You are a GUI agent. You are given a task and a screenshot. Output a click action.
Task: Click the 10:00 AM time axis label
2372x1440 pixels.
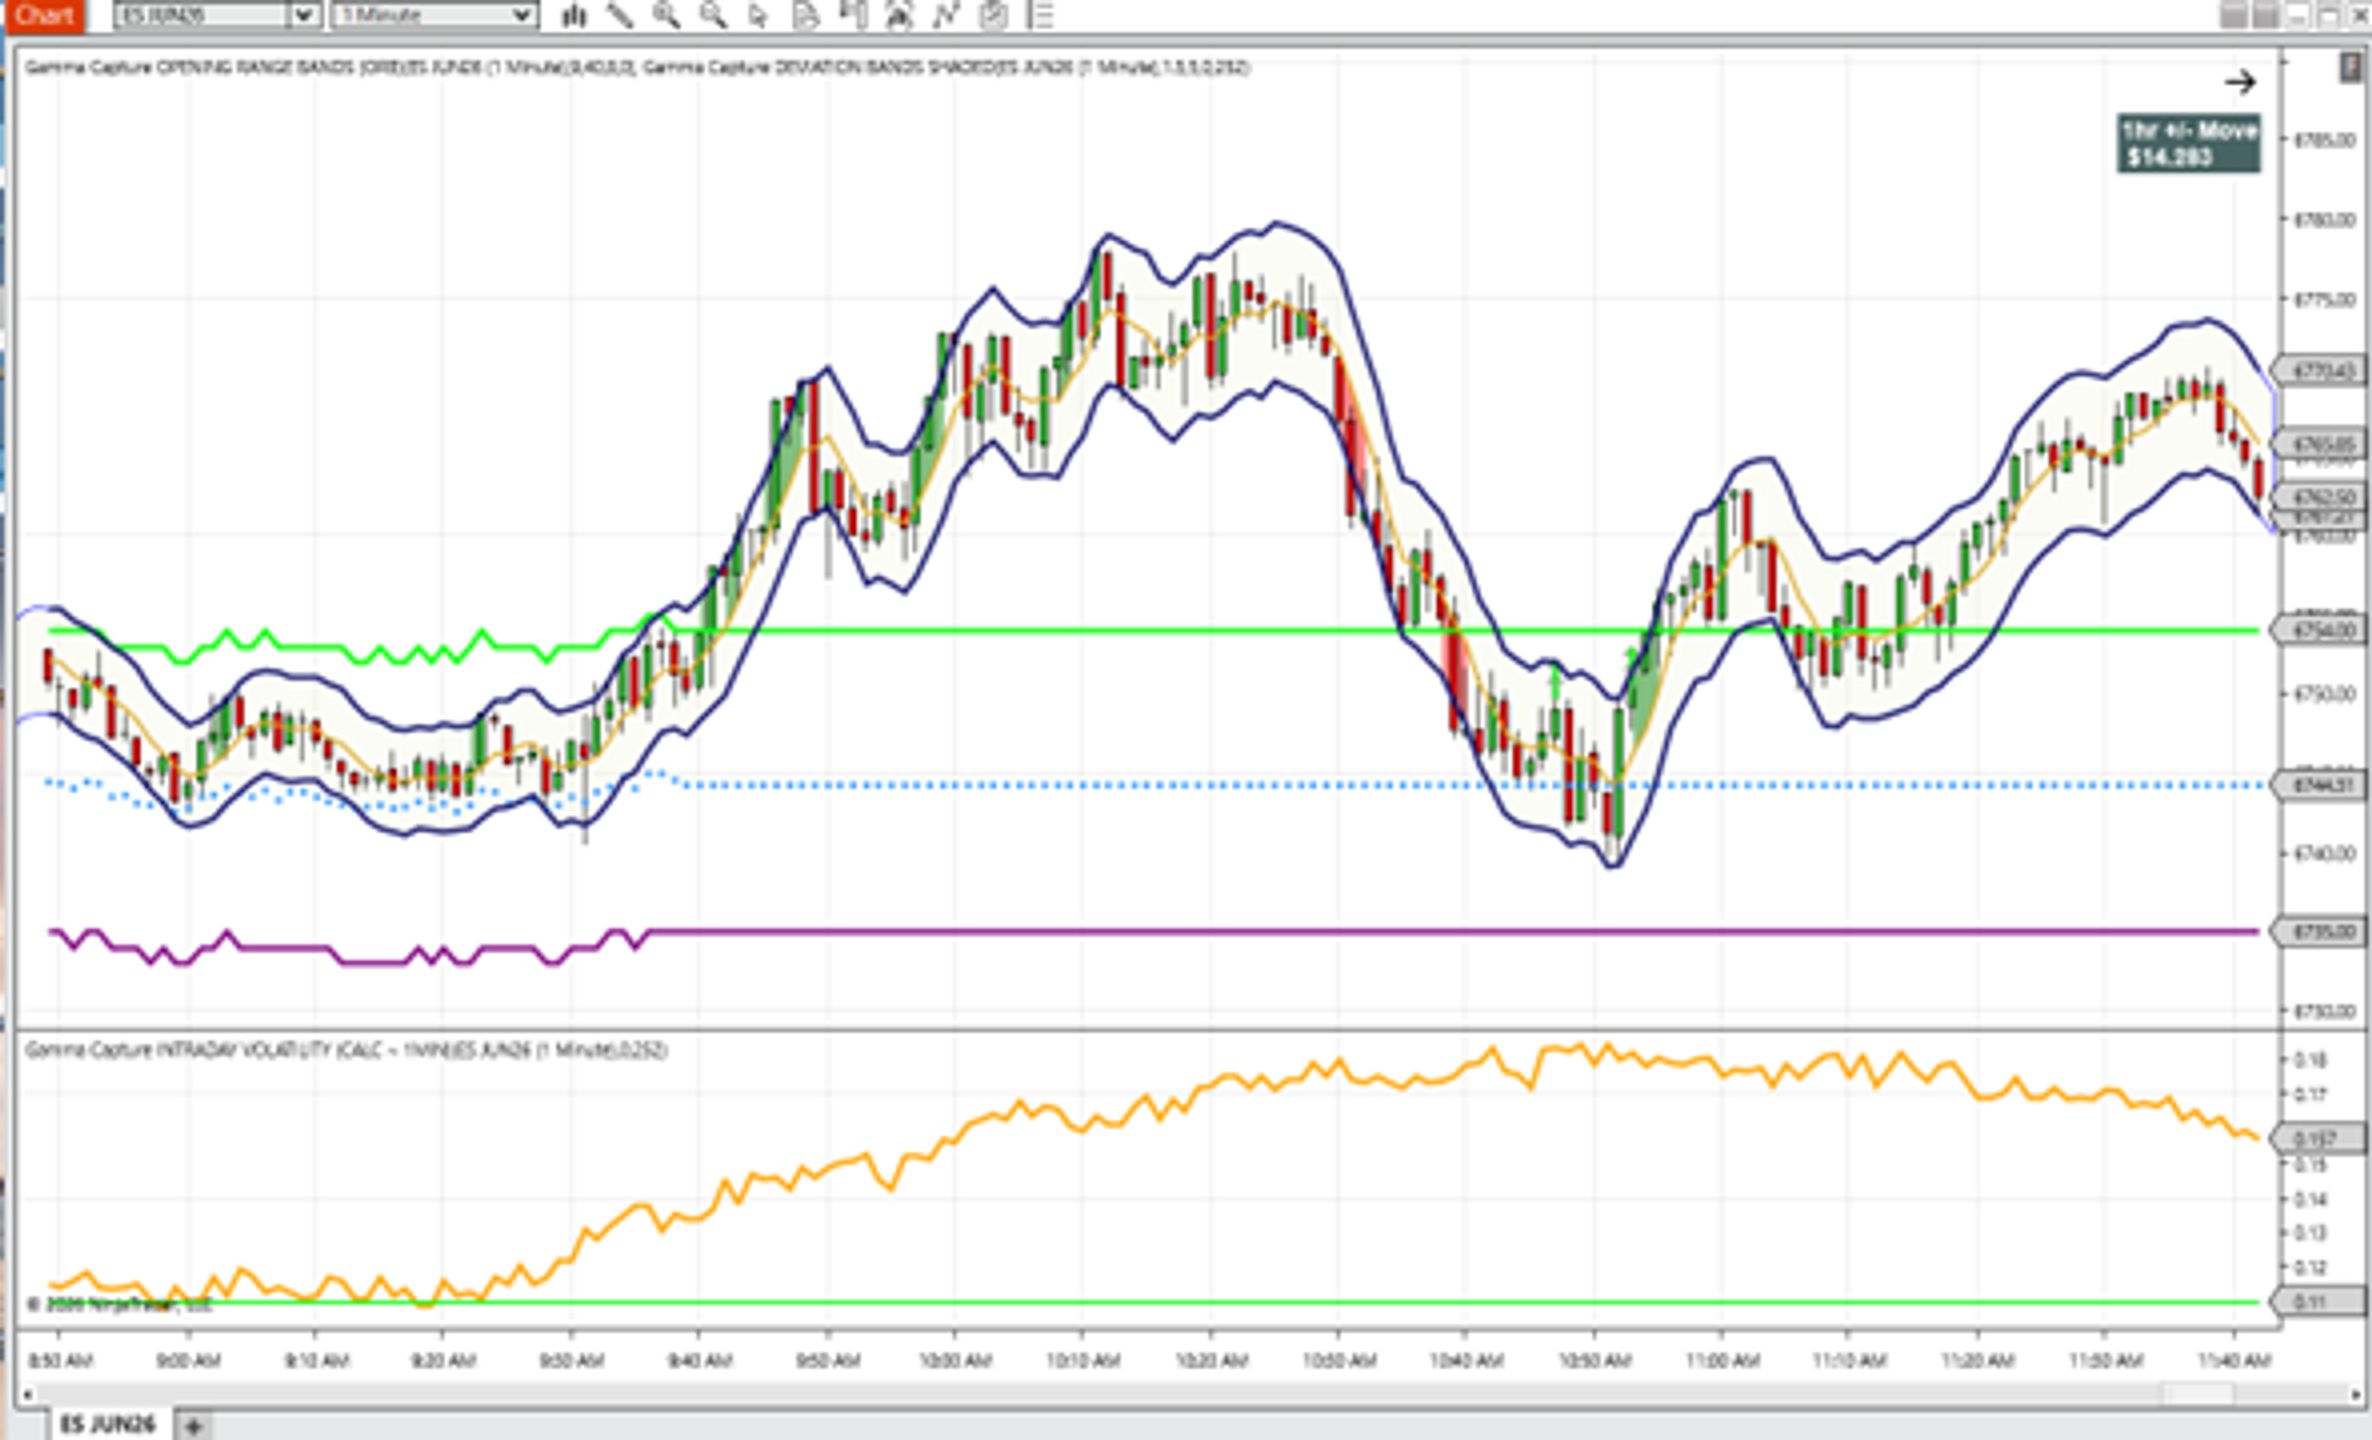point(956,1360)
